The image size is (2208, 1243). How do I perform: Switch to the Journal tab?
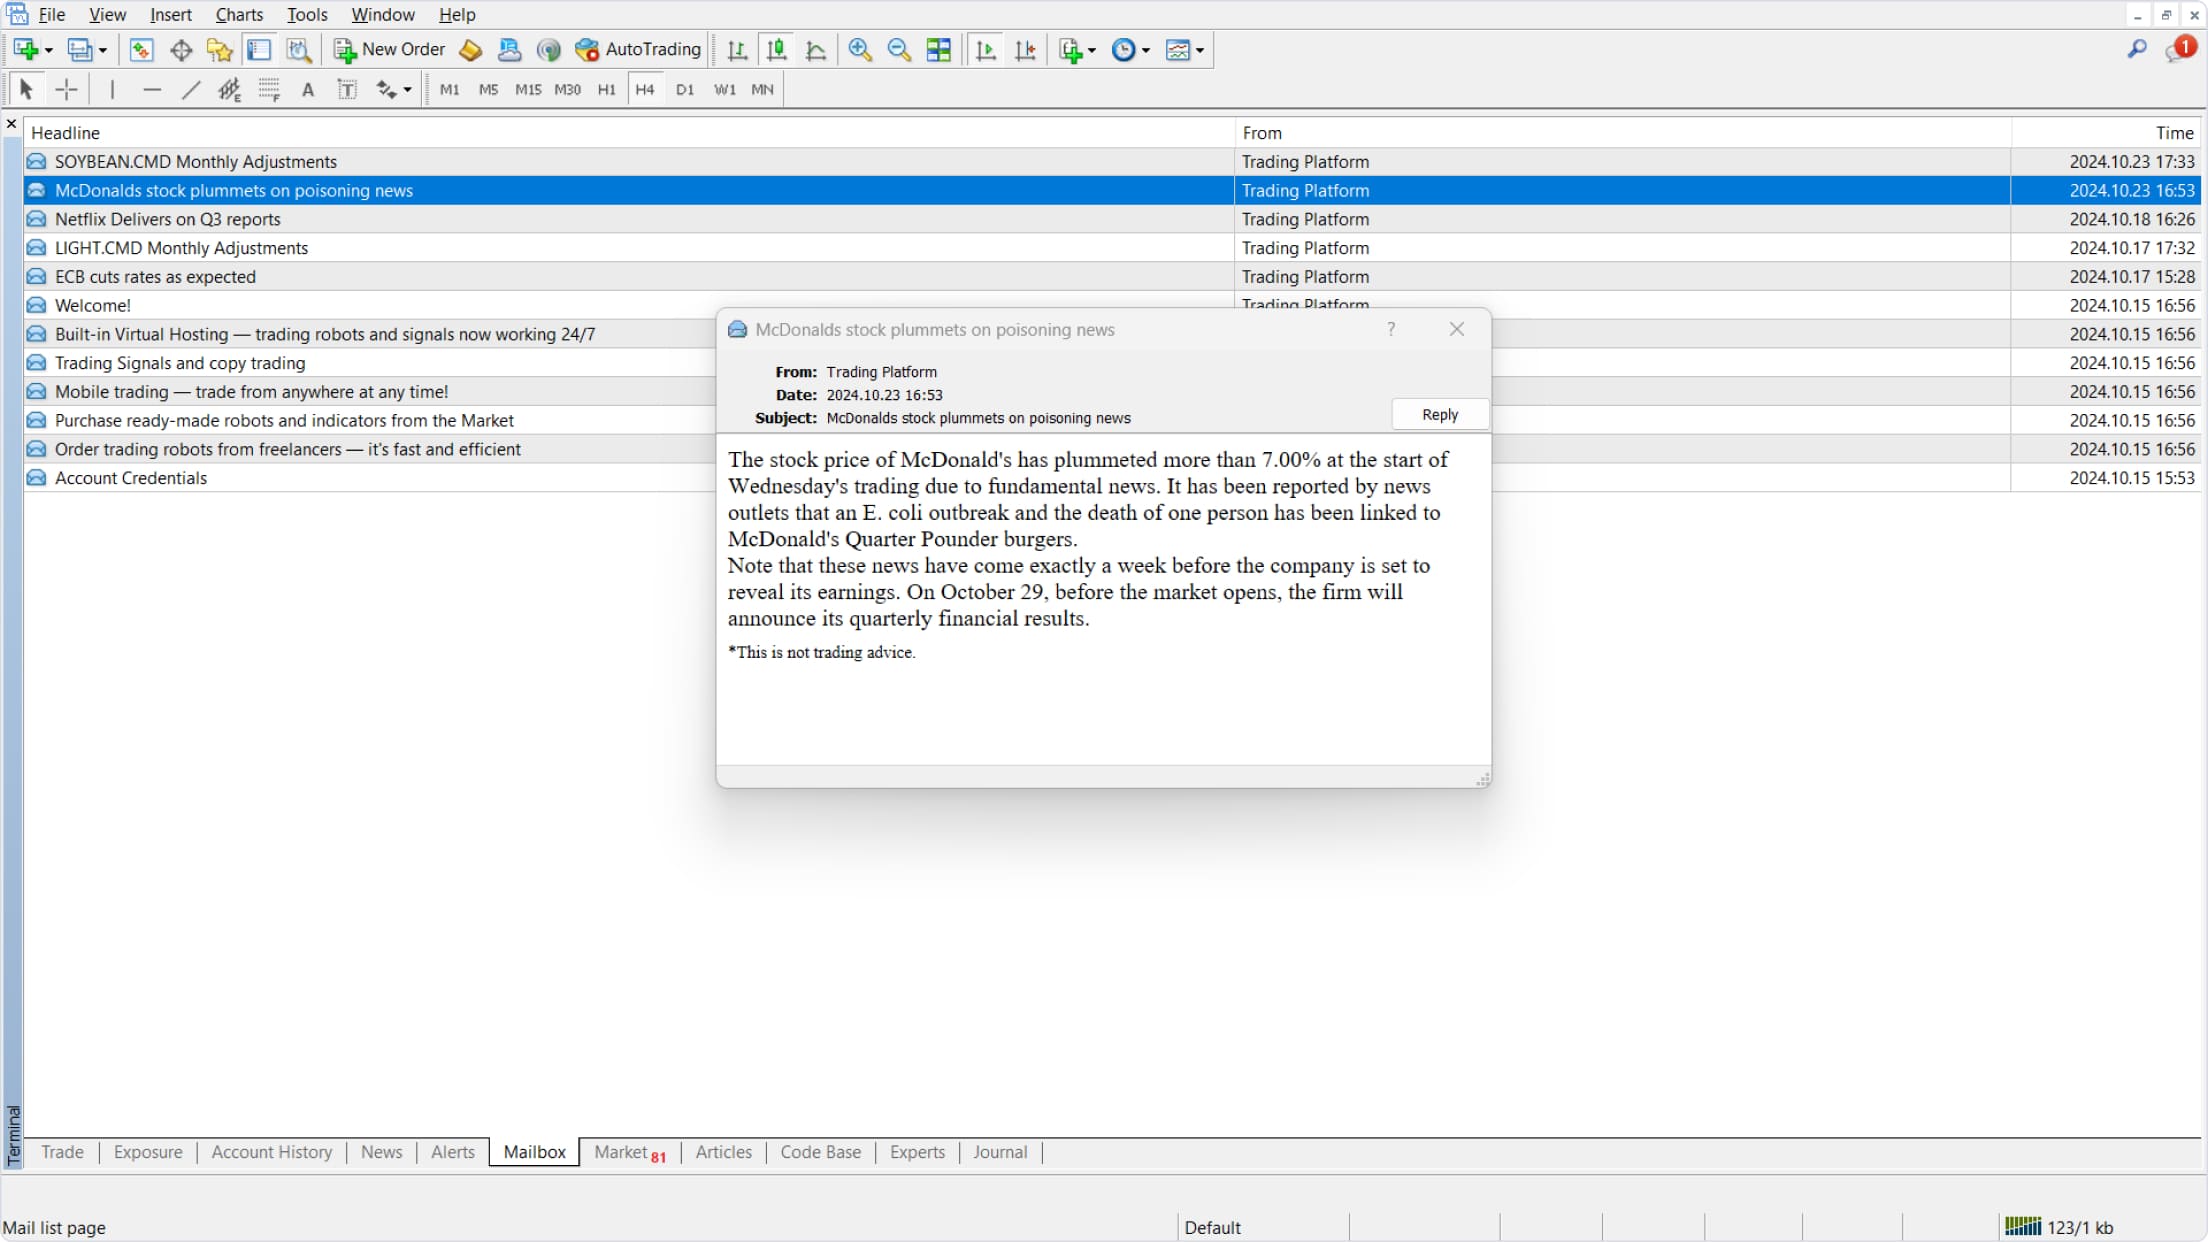(999, 1152)
